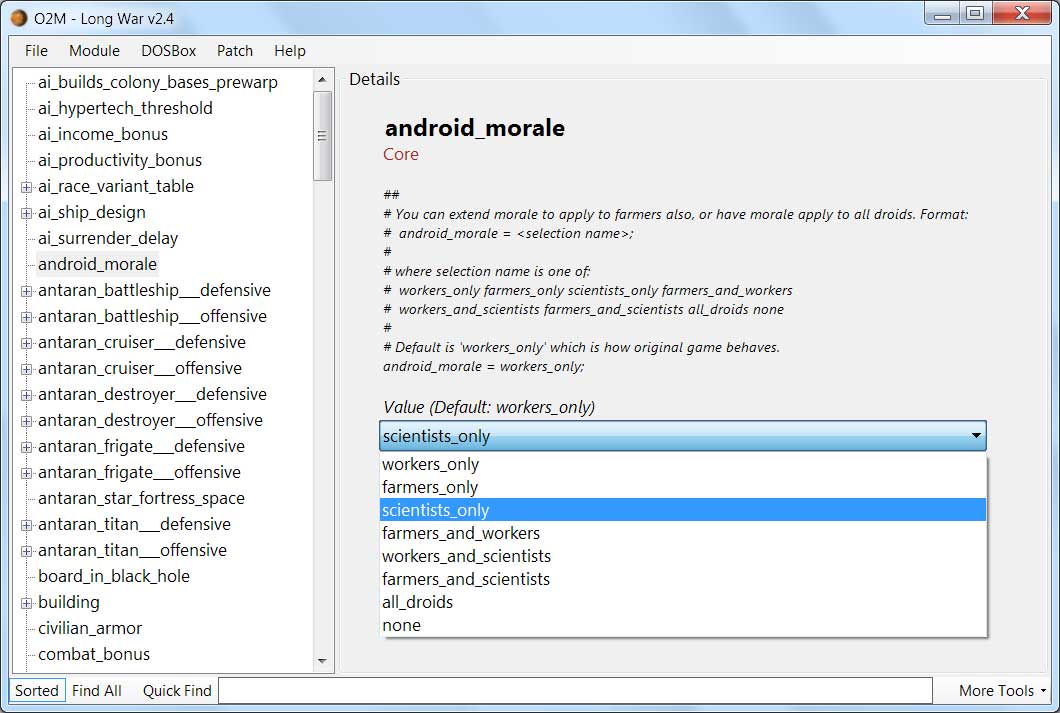Screen dimensions: 1060x713
Task: Click the tree scrollbar down arrow
Action: pyautogui.click(x=322, y=661)
